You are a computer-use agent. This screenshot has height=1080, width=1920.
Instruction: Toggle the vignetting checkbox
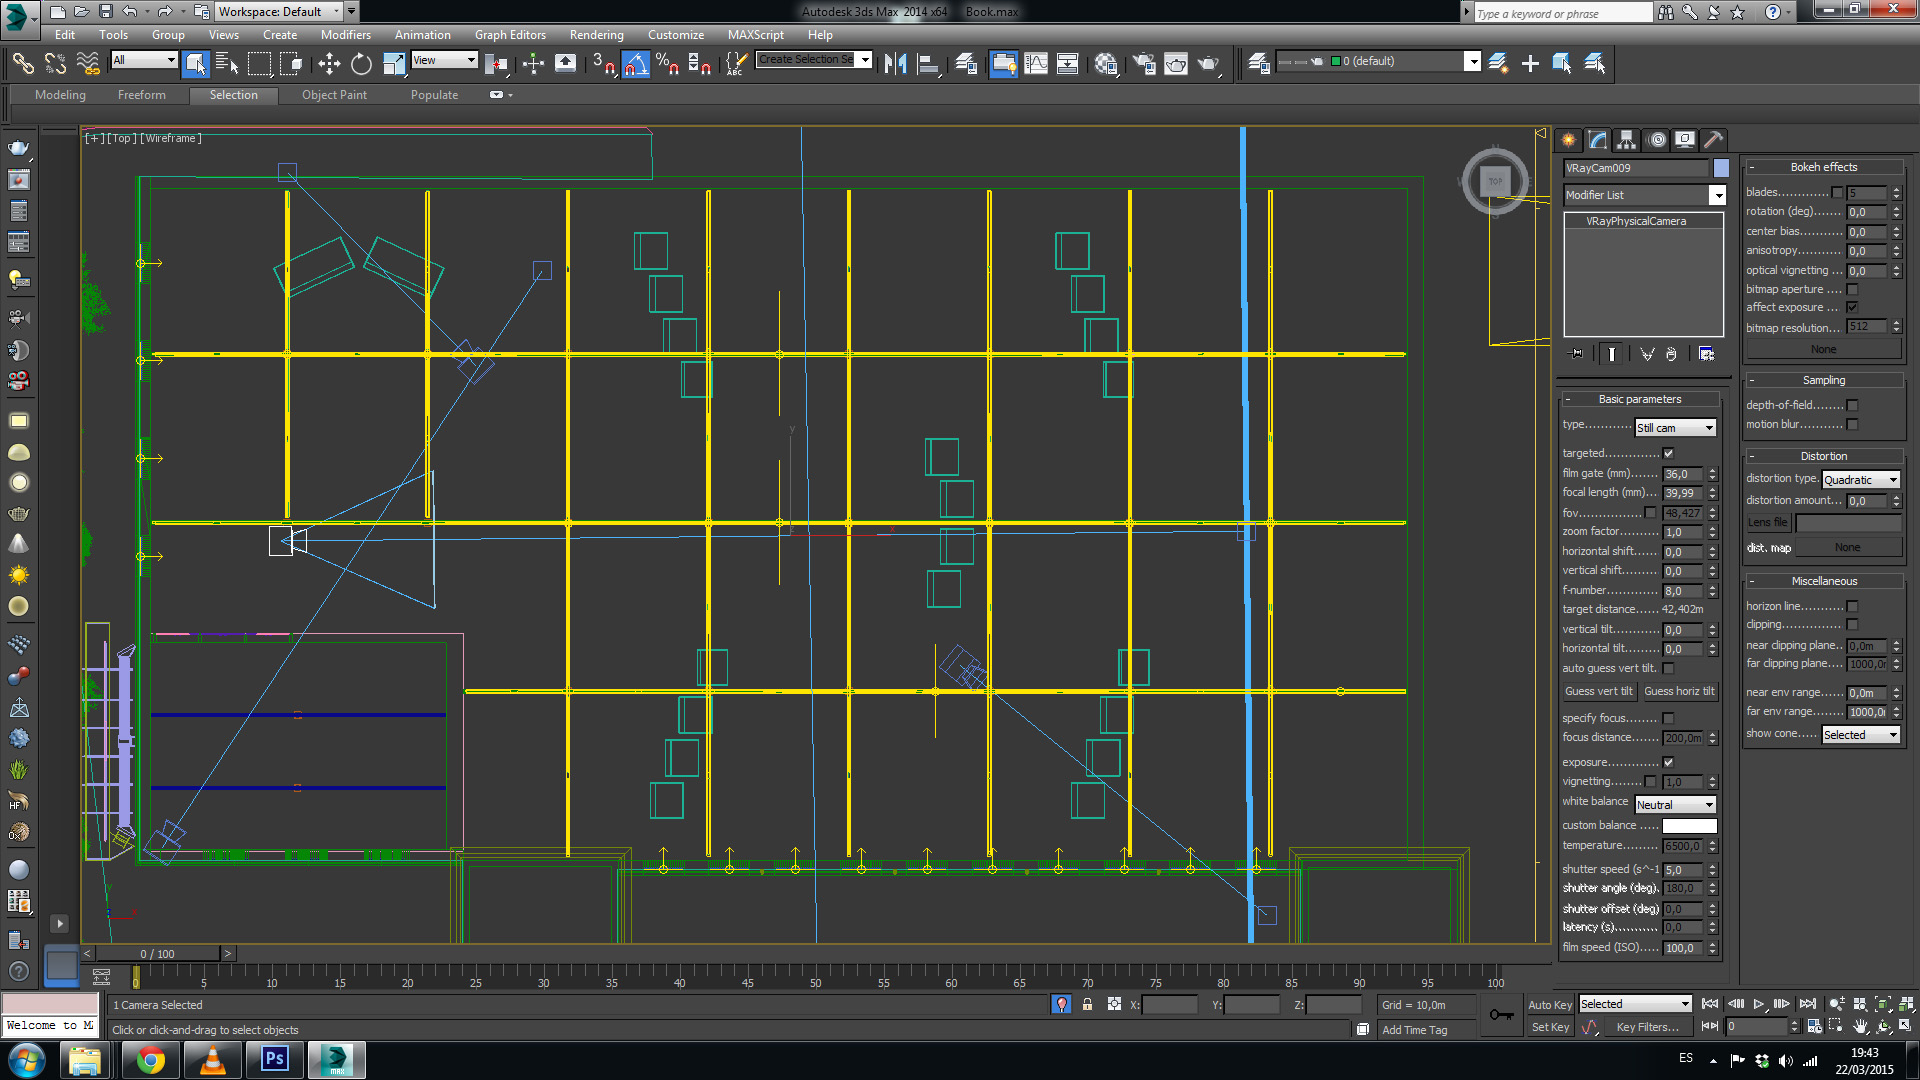click(x=1650, y=782)
